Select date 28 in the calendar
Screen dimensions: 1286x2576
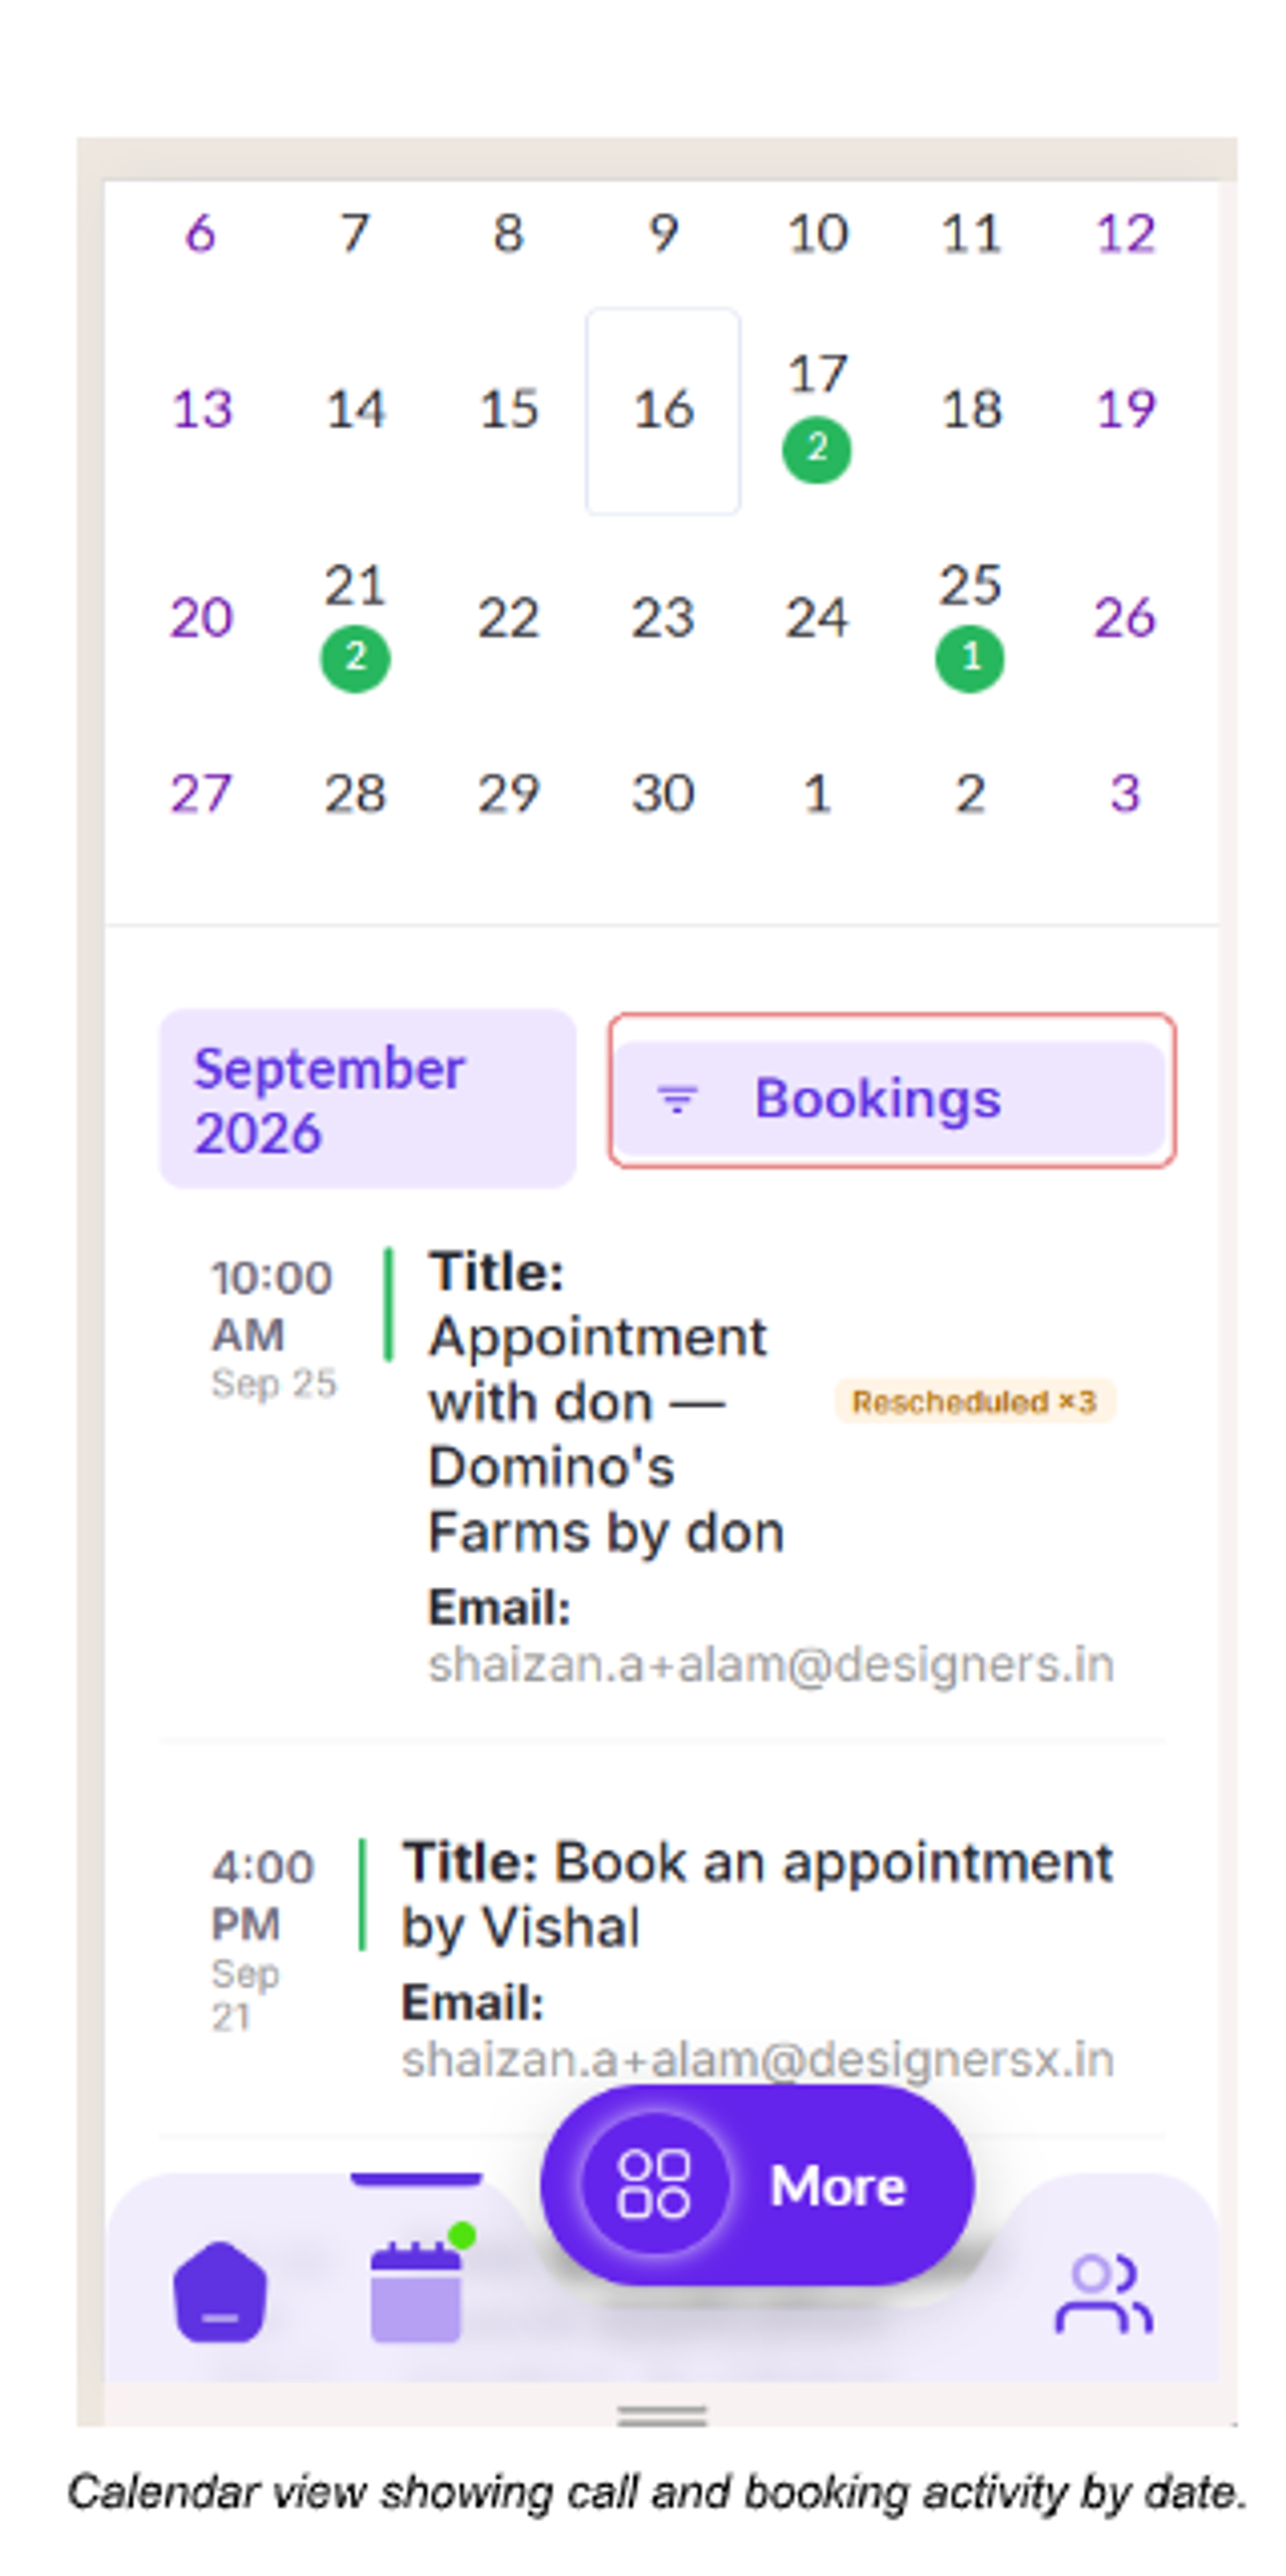355,794
